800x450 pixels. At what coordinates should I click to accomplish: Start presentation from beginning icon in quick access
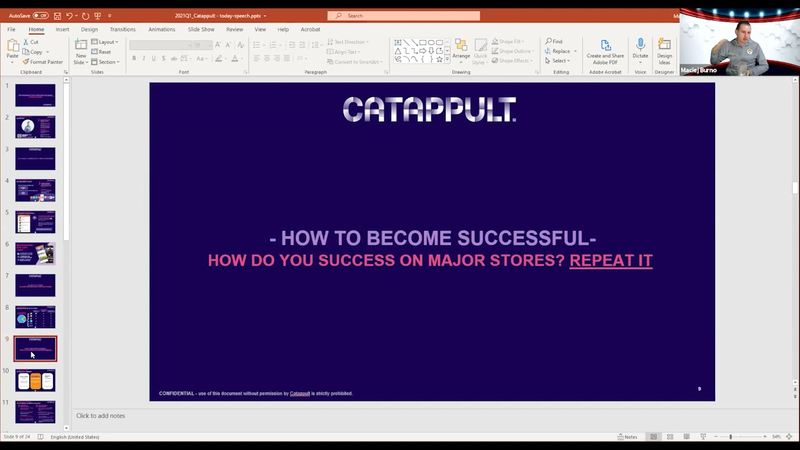[97, 16]
